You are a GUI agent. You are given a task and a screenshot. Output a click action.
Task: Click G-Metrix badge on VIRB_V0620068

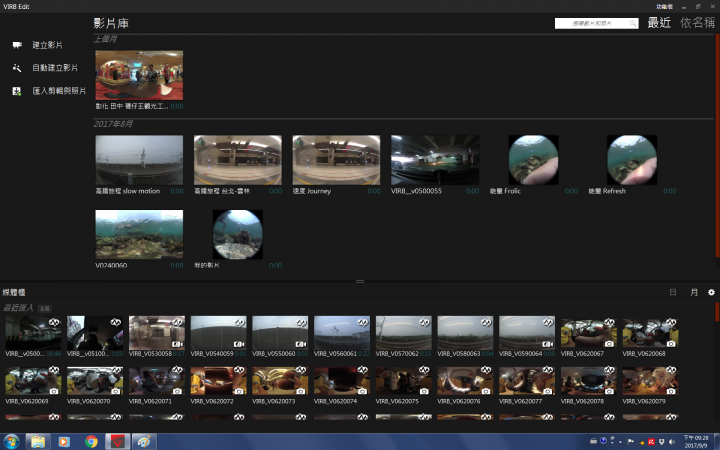(671, 323)
